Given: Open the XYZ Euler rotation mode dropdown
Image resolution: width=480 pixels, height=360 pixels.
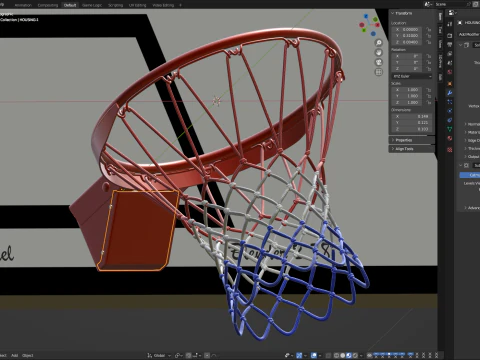Looking at the screenshot, I should tap(412, 76).
